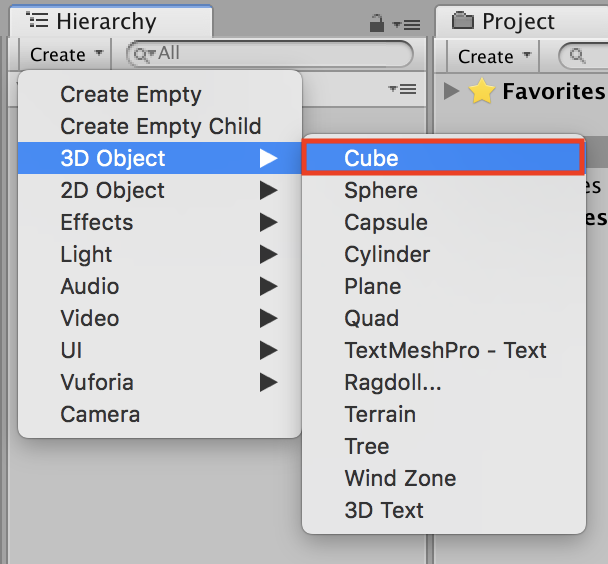Select TextMeshPro - Text option
The width and height of the screenshot is (608, 564).
pyautogui.click(x=445, y=350)
